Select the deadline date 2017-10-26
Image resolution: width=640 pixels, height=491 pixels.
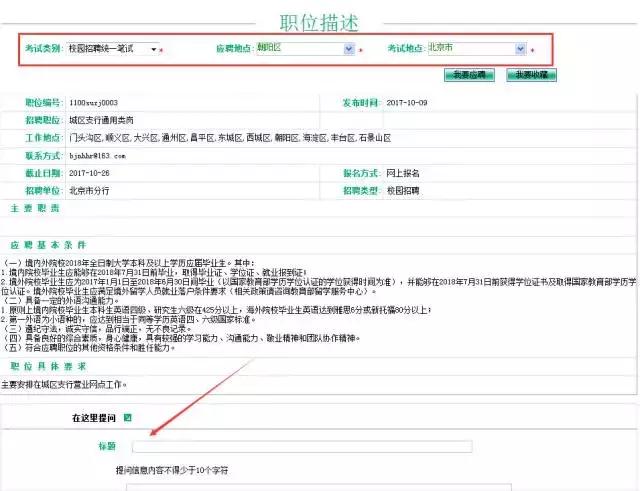click(89, 173)
